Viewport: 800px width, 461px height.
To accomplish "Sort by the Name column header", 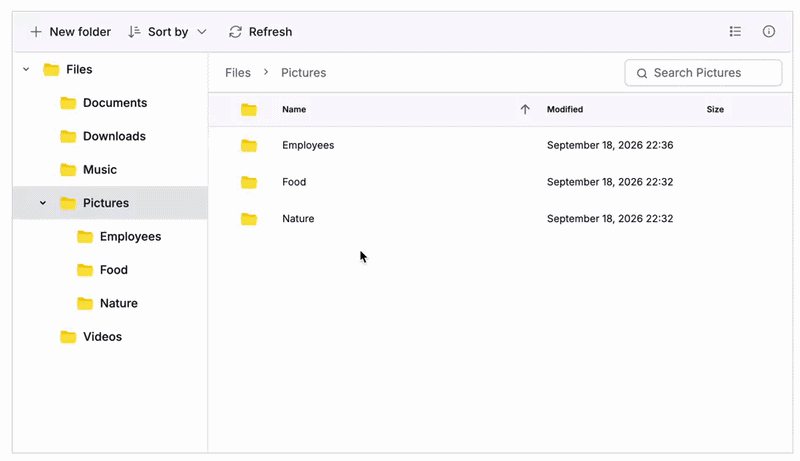I will coord(294,109).
